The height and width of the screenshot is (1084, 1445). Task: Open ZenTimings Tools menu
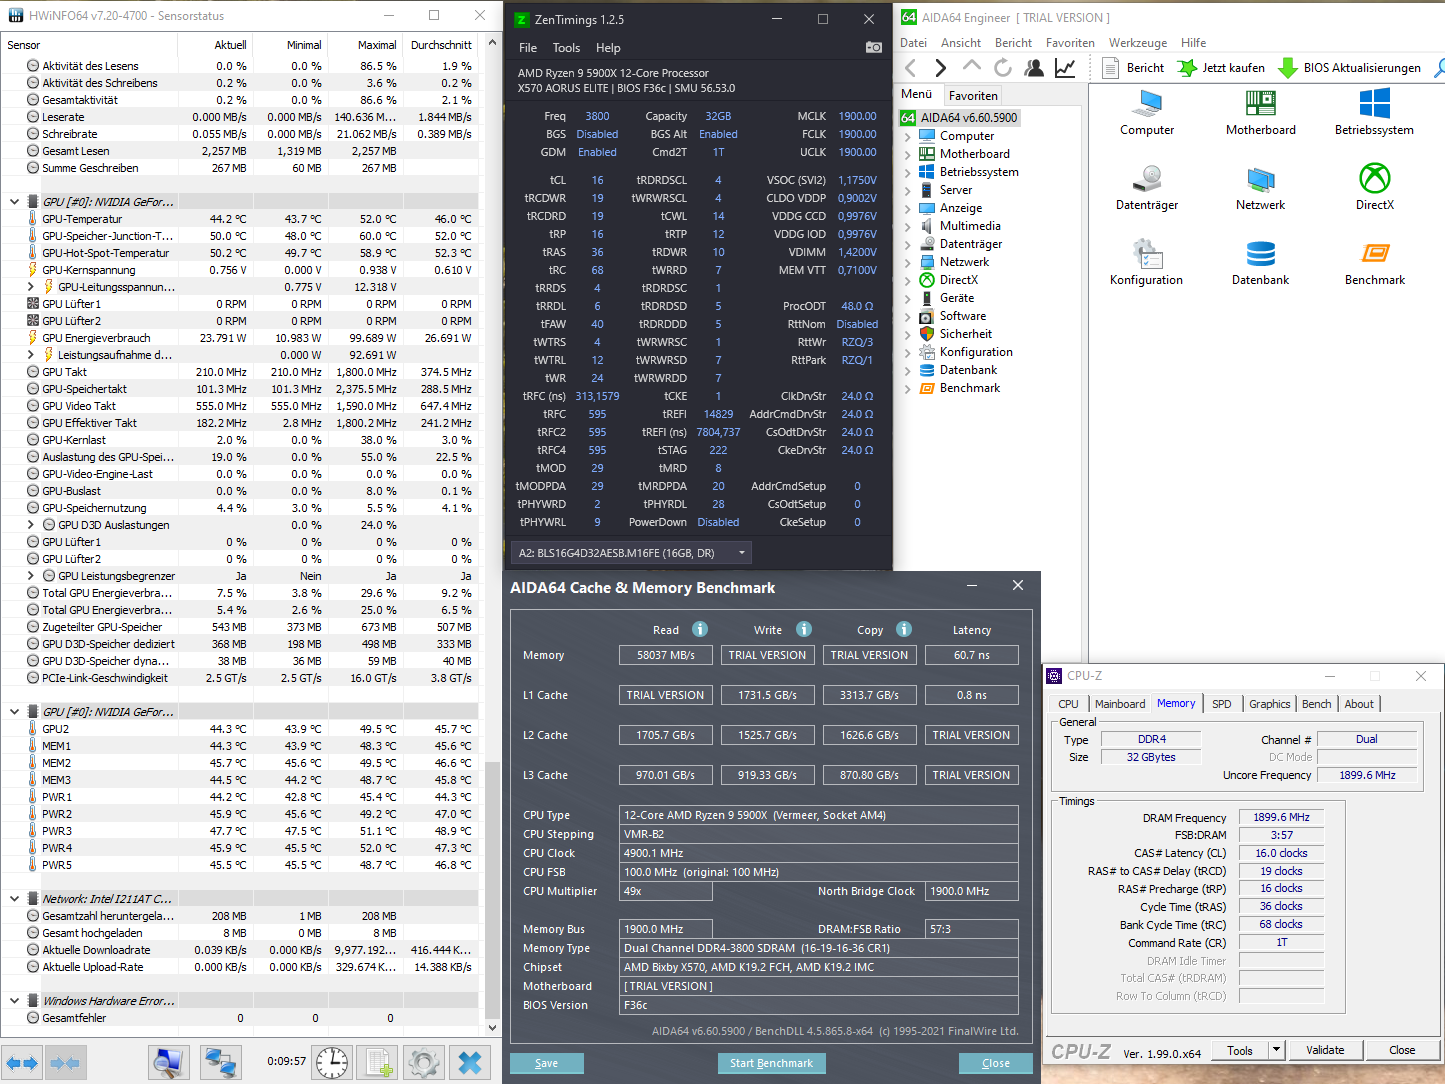[x=566, y=48]
